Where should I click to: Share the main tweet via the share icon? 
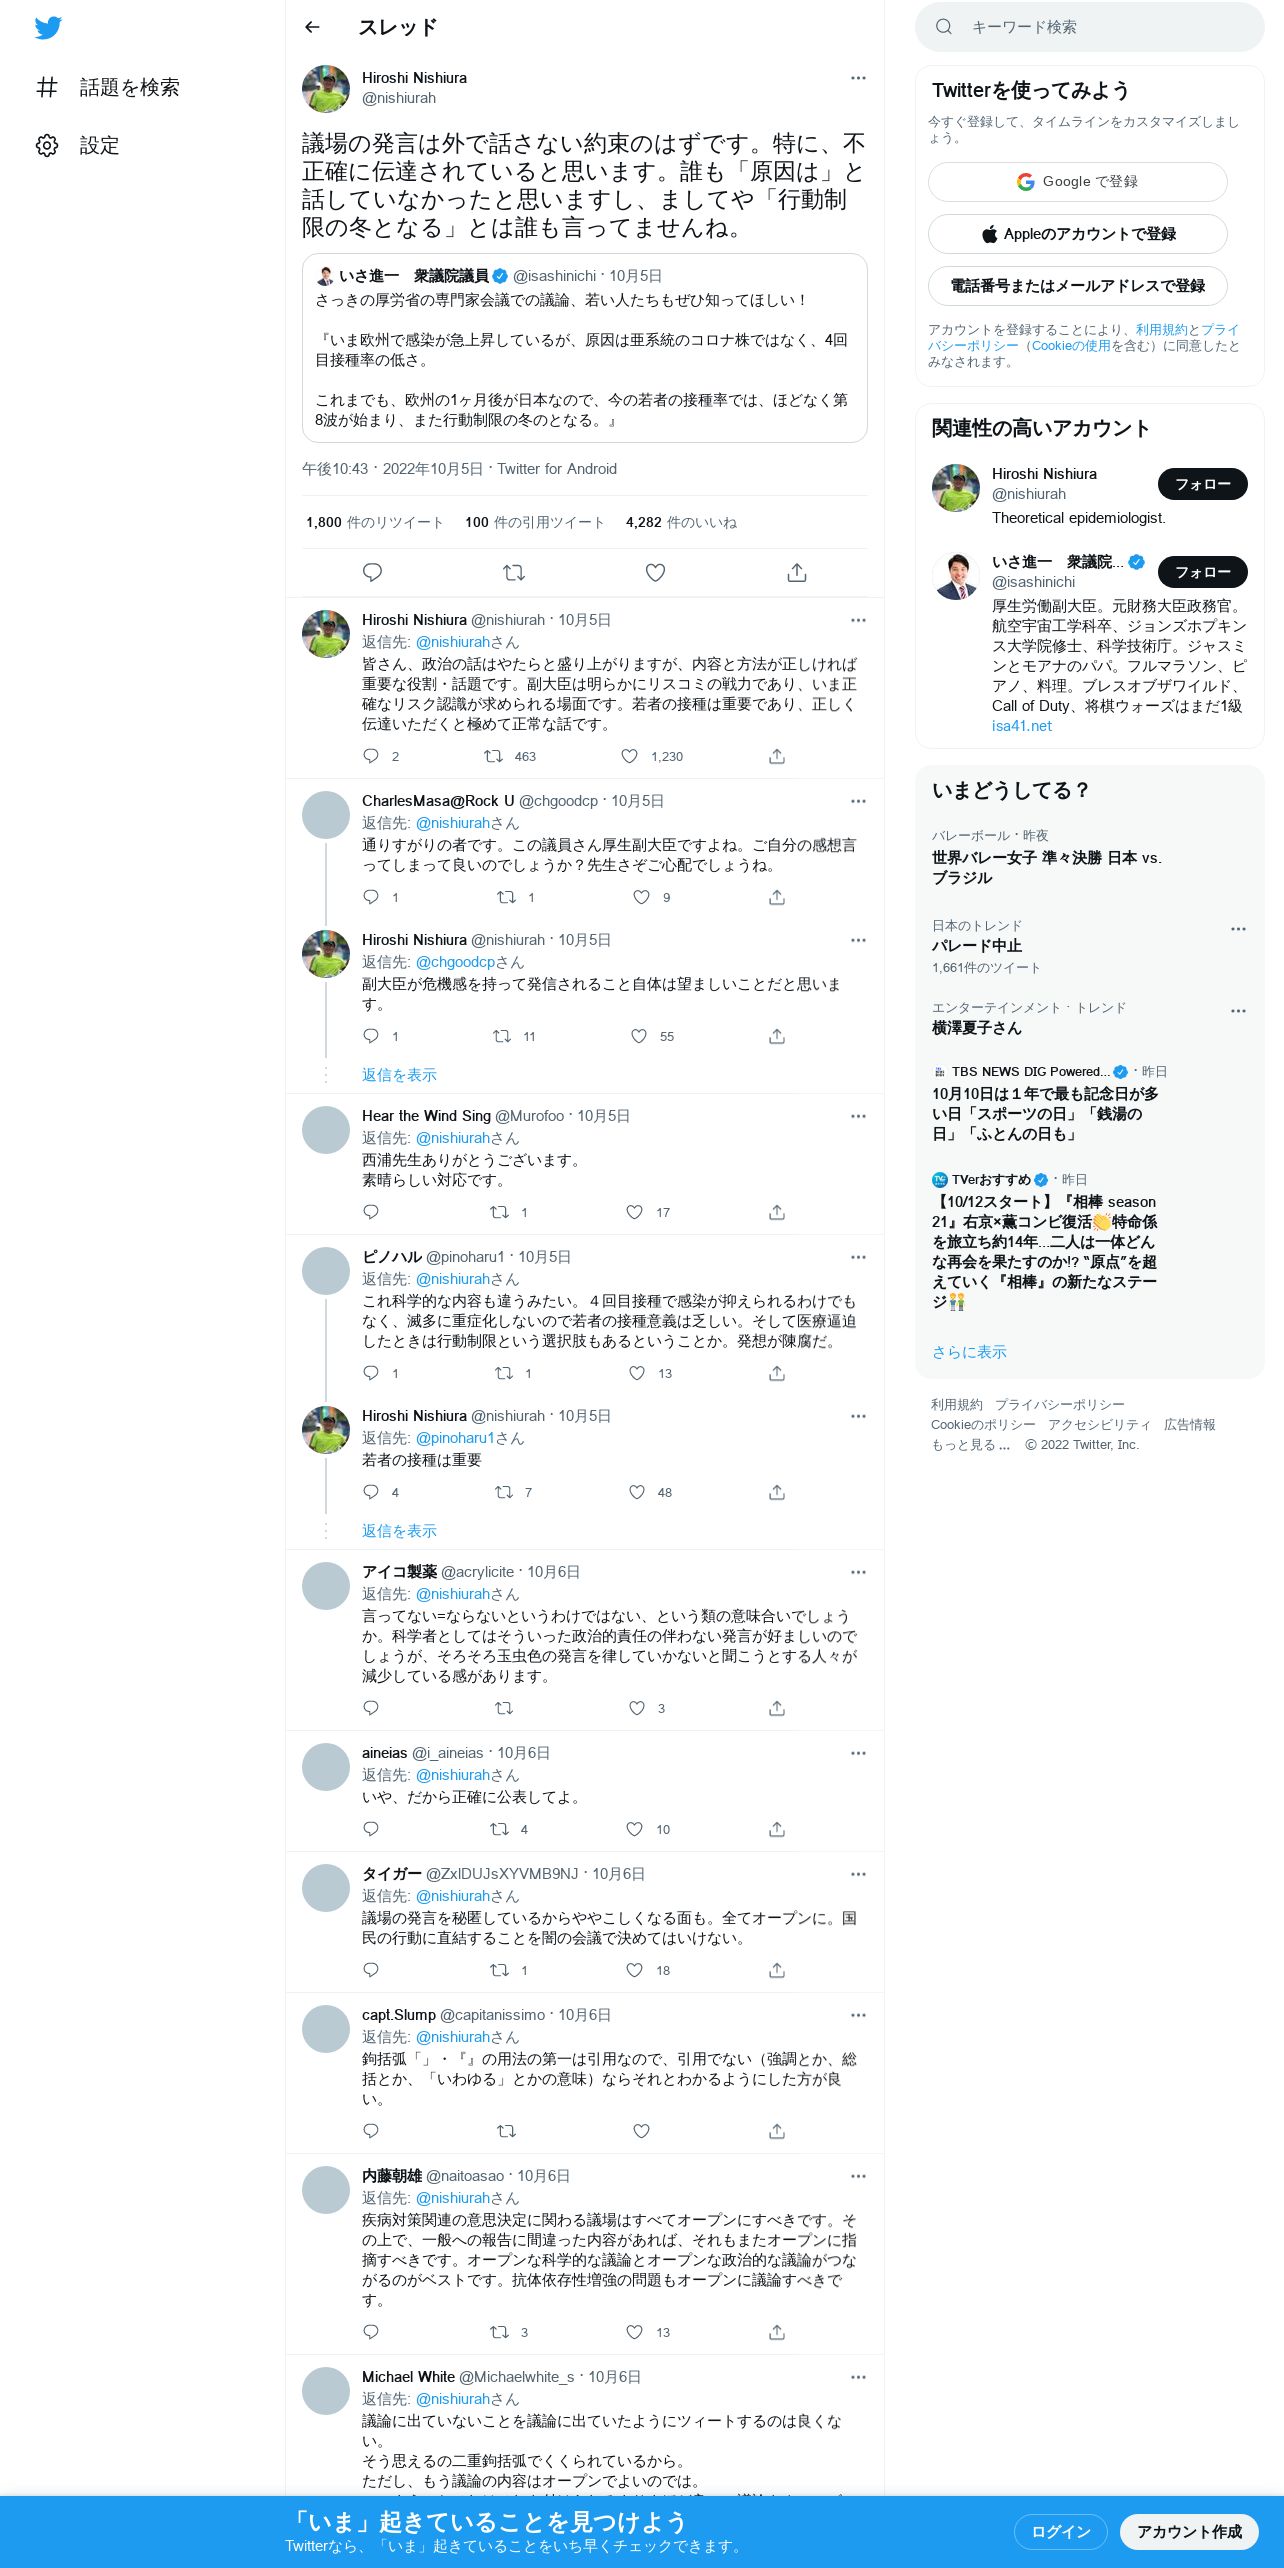(796, 572)
